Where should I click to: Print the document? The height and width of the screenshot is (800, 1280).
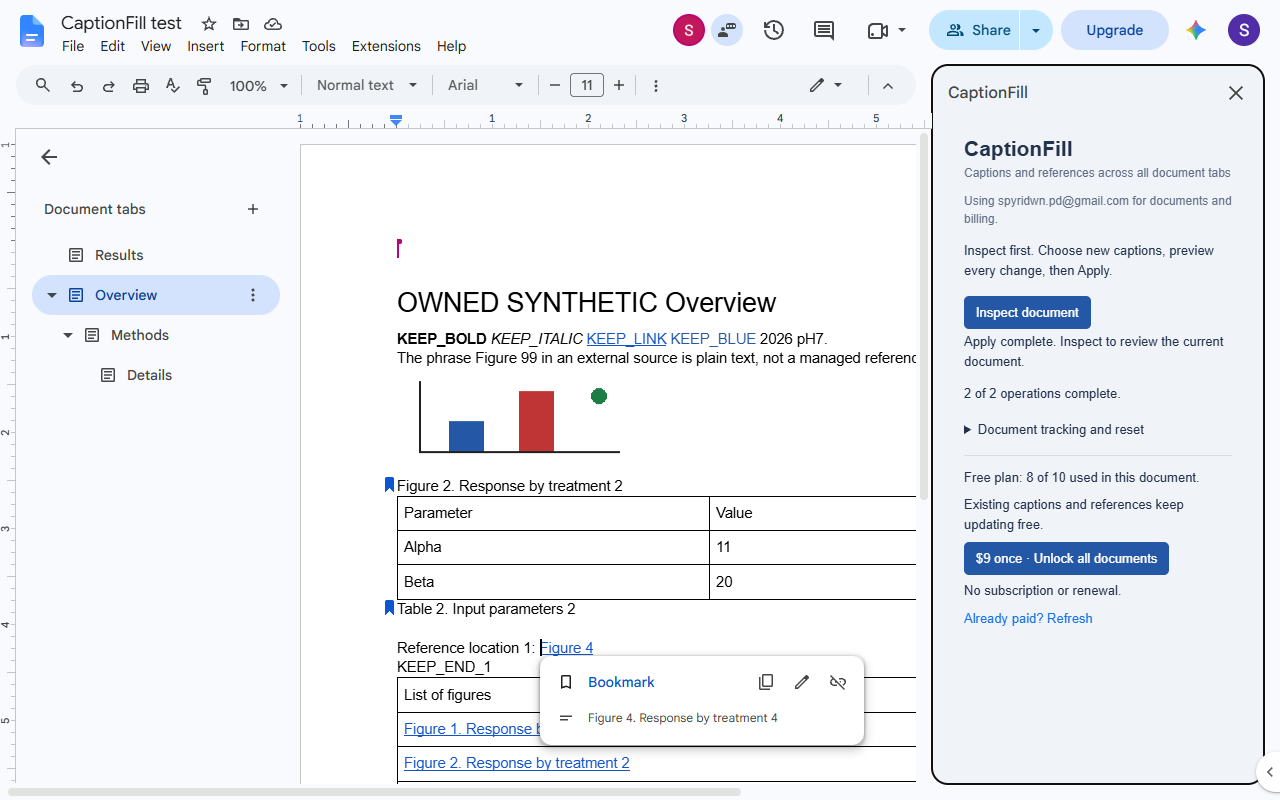pyautogui.click(x=141, y=86)
